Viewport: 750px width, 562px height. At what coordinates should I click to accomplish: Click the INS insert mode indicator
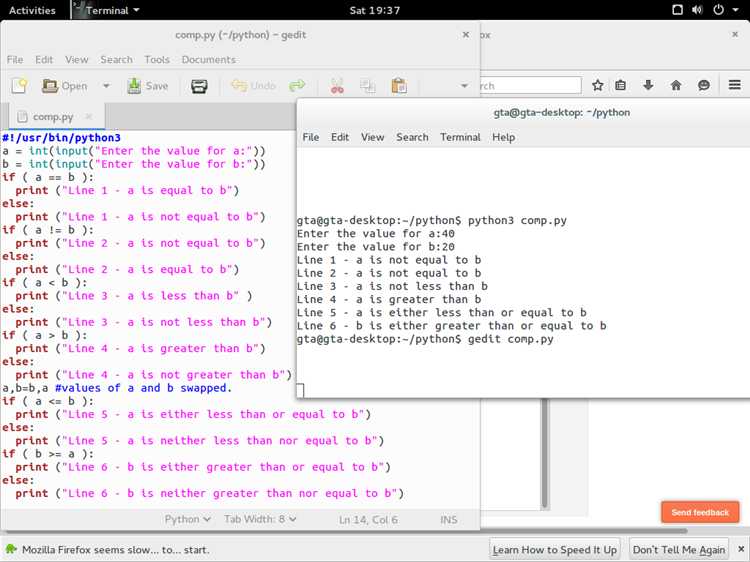(449, 520)
